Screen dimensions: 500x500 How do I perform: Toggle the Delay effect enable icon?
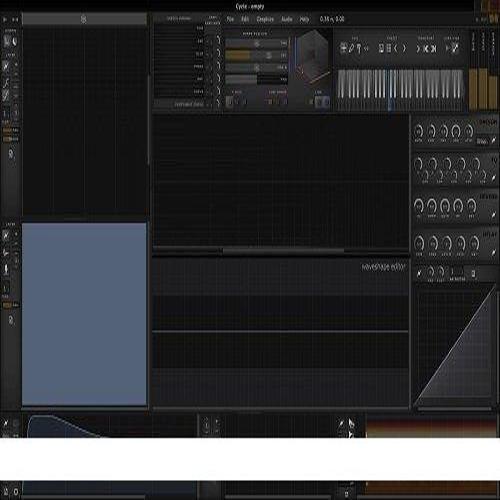(x=494, y=253)
